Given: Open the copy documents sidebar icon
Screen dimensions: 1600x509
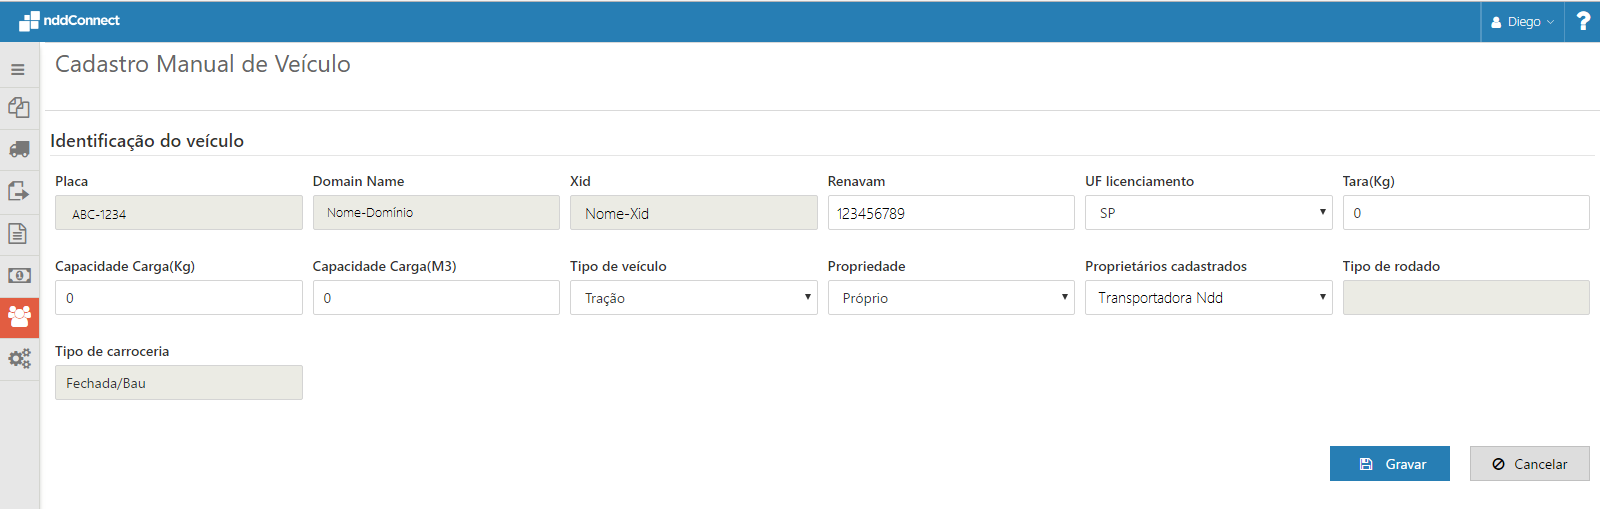Looking at the screenshot, I should (19, 107).
